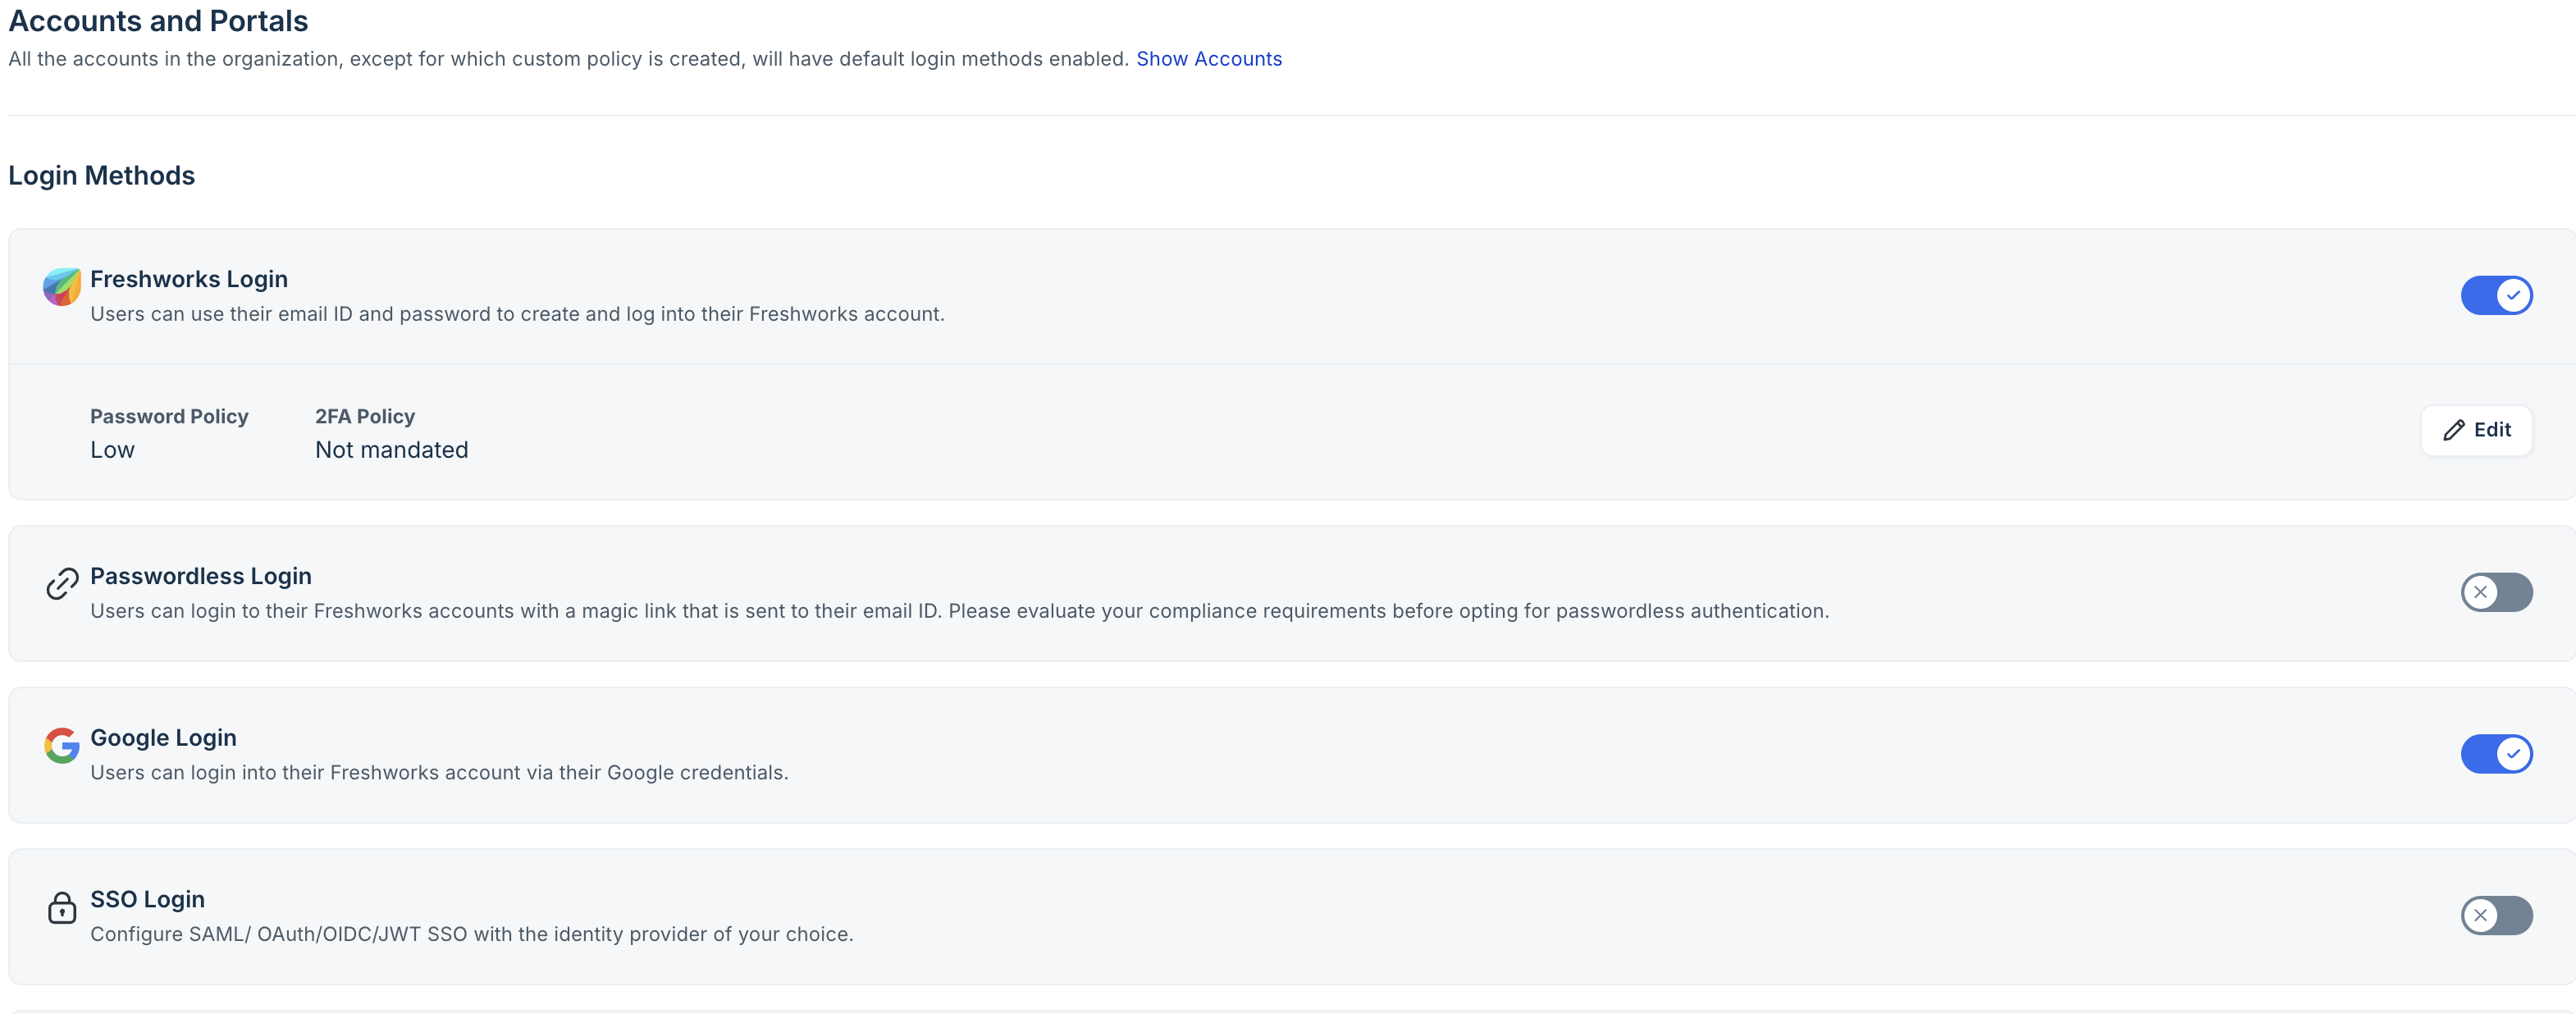Turn off the Google Login toggle

point(2496,754)
